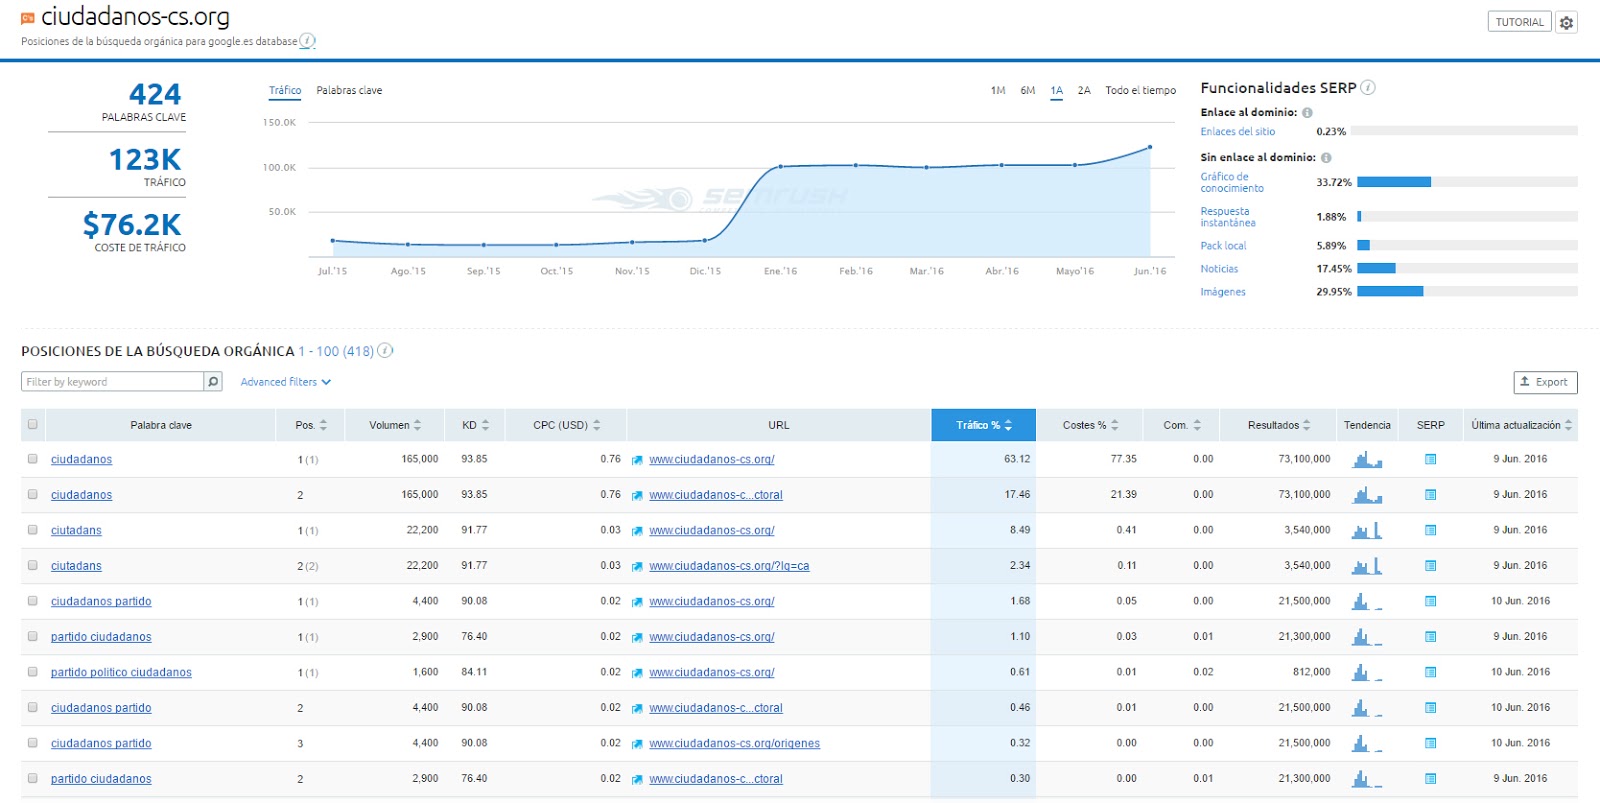Image resolution: width=1600 pixels, height=803 pixels.
Task: Open the Pack local SERP feature link
Action: tap(1223, 246)
